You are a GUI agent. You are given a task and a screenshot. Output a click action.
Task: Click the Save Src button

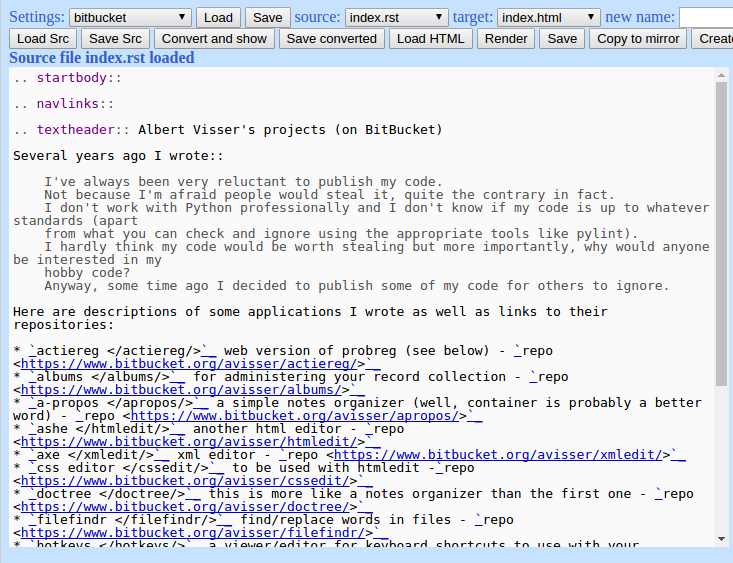point(115,39)
